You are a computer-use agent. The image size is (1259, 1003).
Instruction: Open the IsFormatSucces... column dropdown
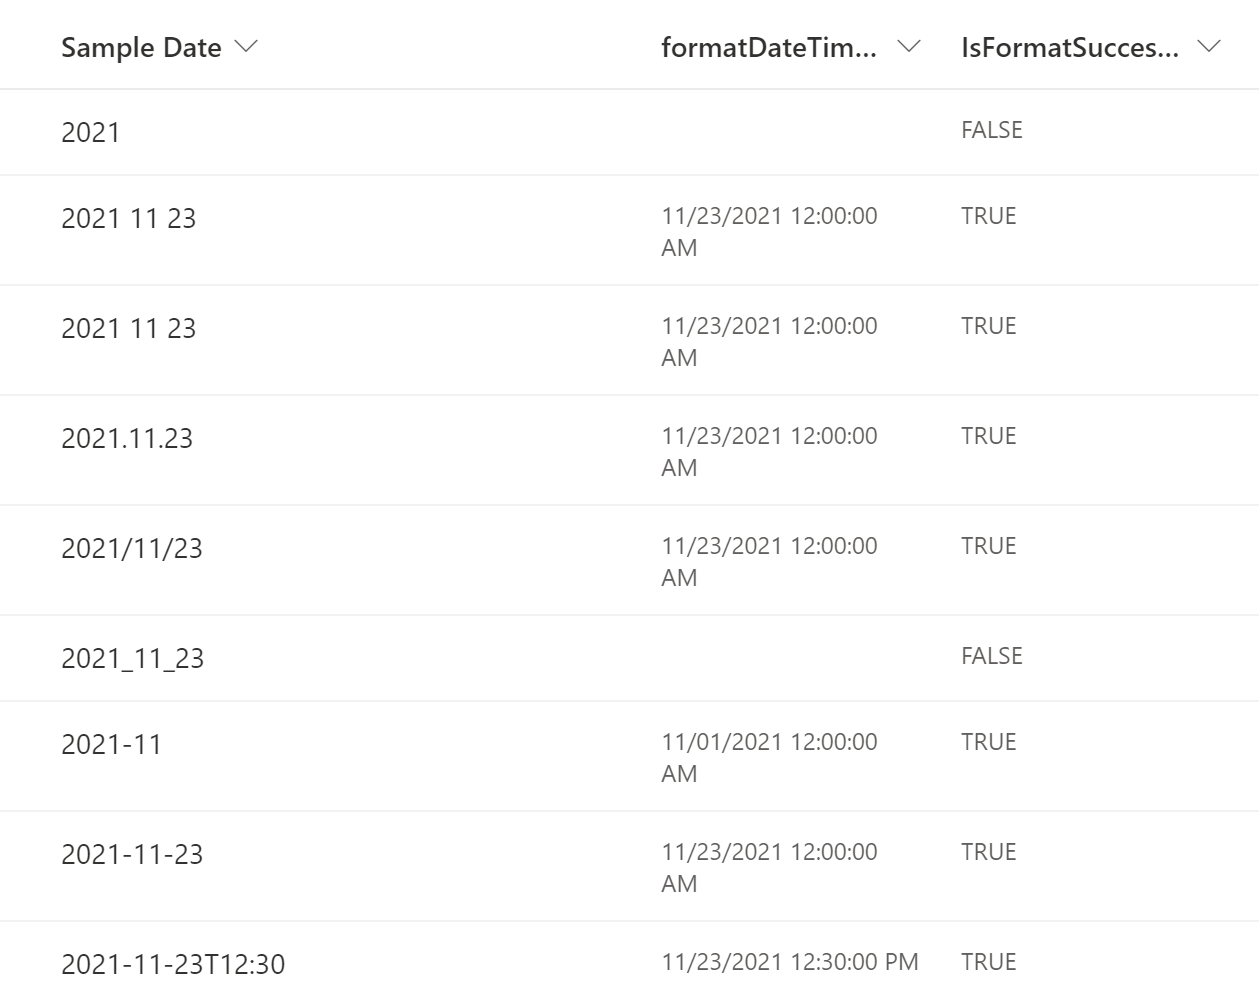point(1209,47)
